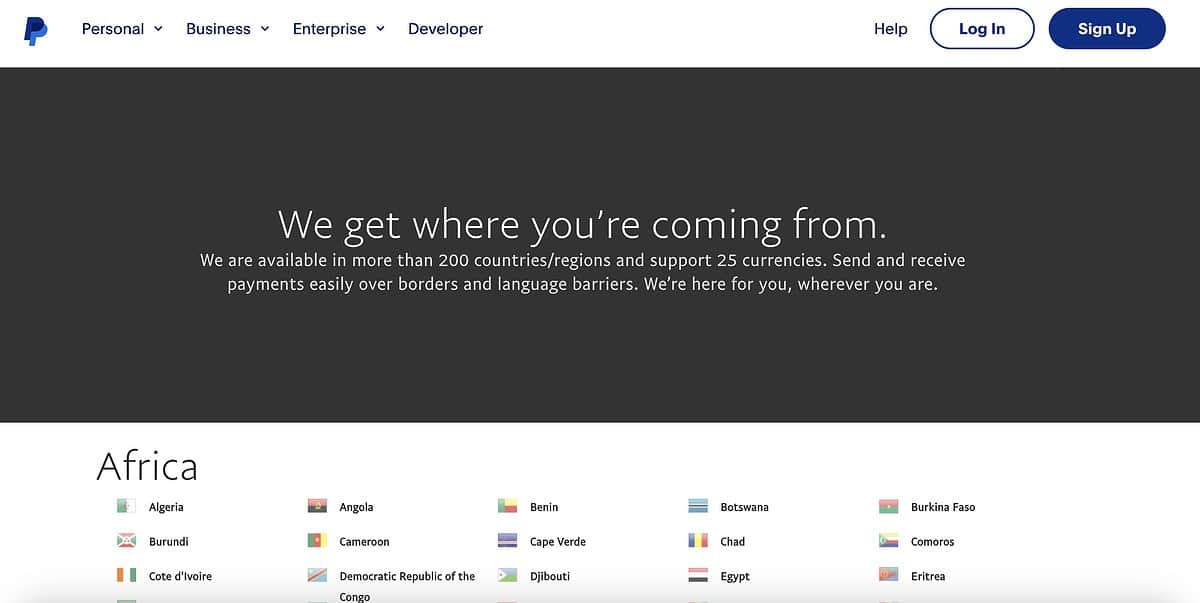Click the Sign Up button

click(x=1107, y=29)
